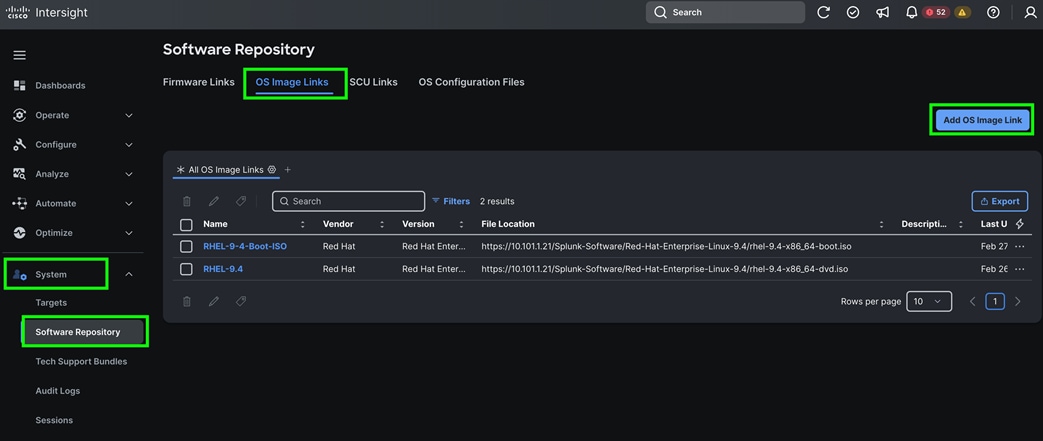The height and width of the screenshot is (441, 1043).
Task: Open the user profile icon
Action: 1030,13
